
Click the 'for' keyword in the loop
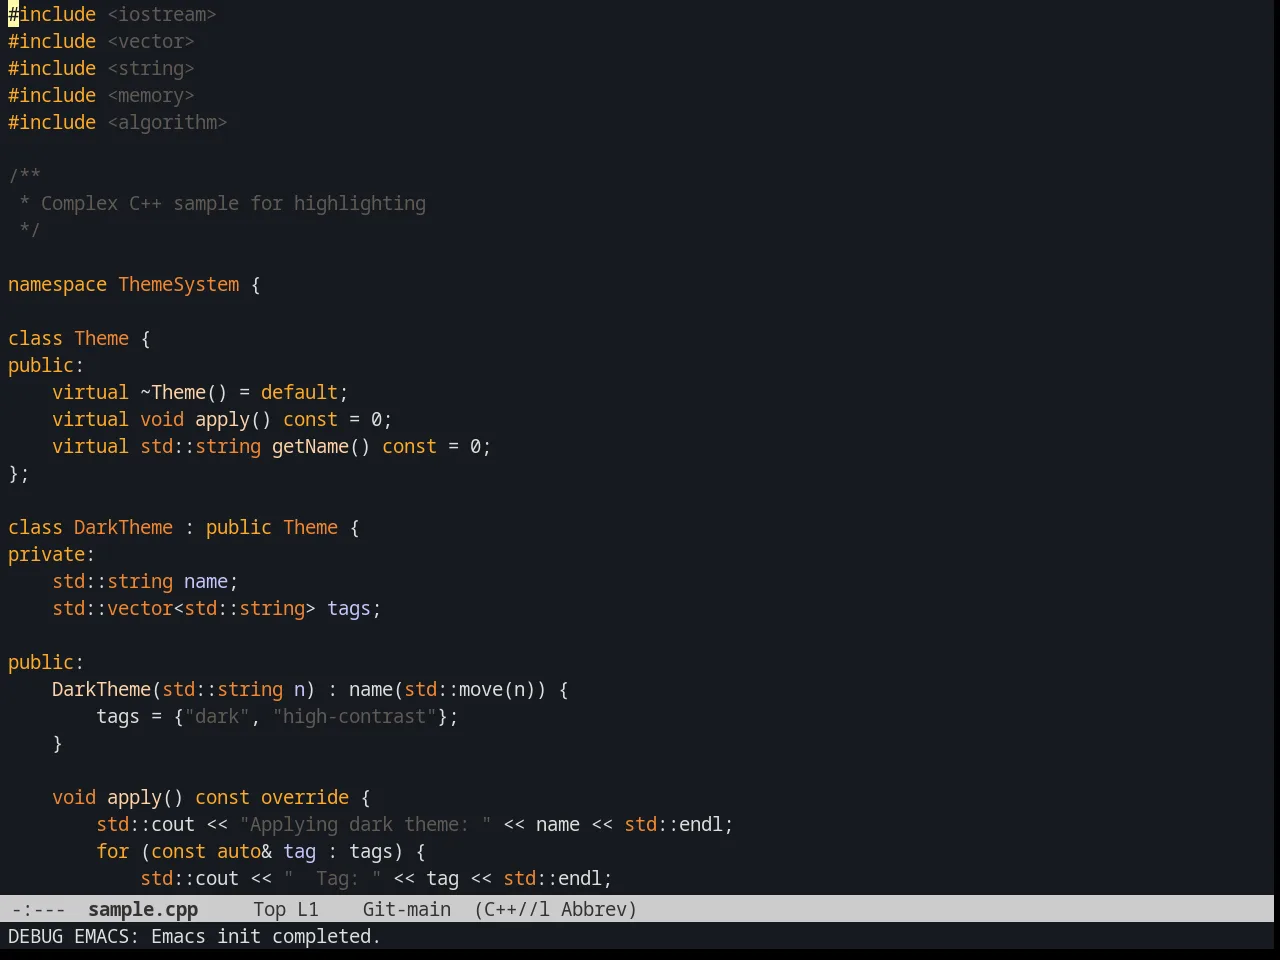[x=113, y=851]
